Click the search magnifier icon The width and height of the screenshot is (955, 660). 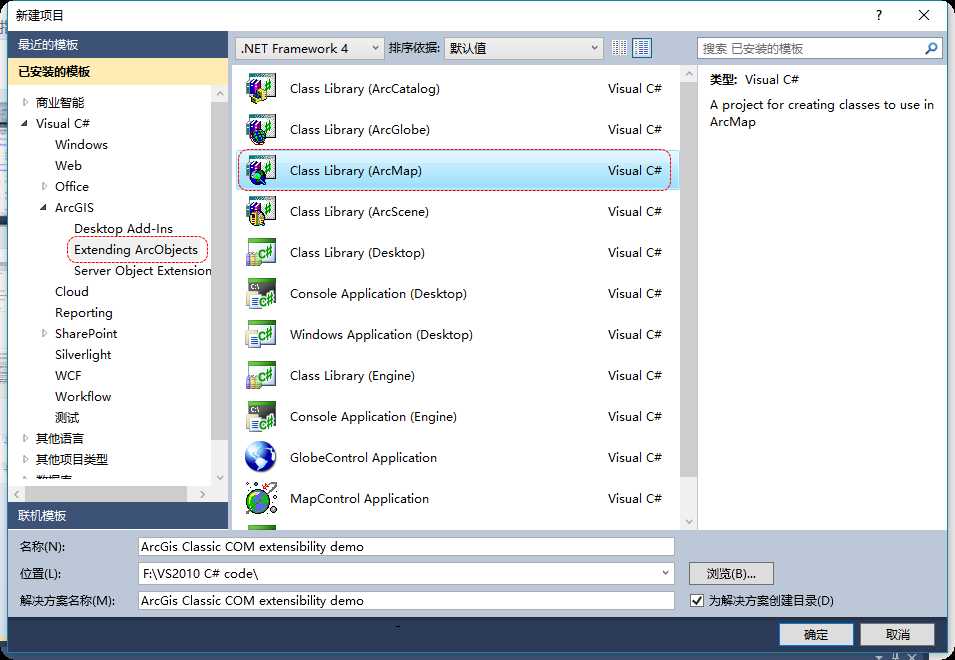(931, 48)
